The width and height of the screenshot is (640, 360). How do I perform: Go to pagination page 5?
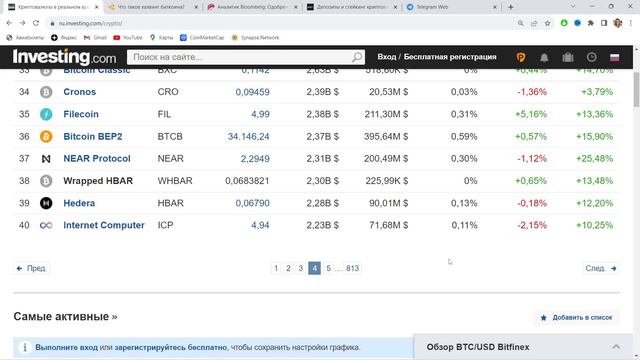pyautogui.click(x=328, y=268)
